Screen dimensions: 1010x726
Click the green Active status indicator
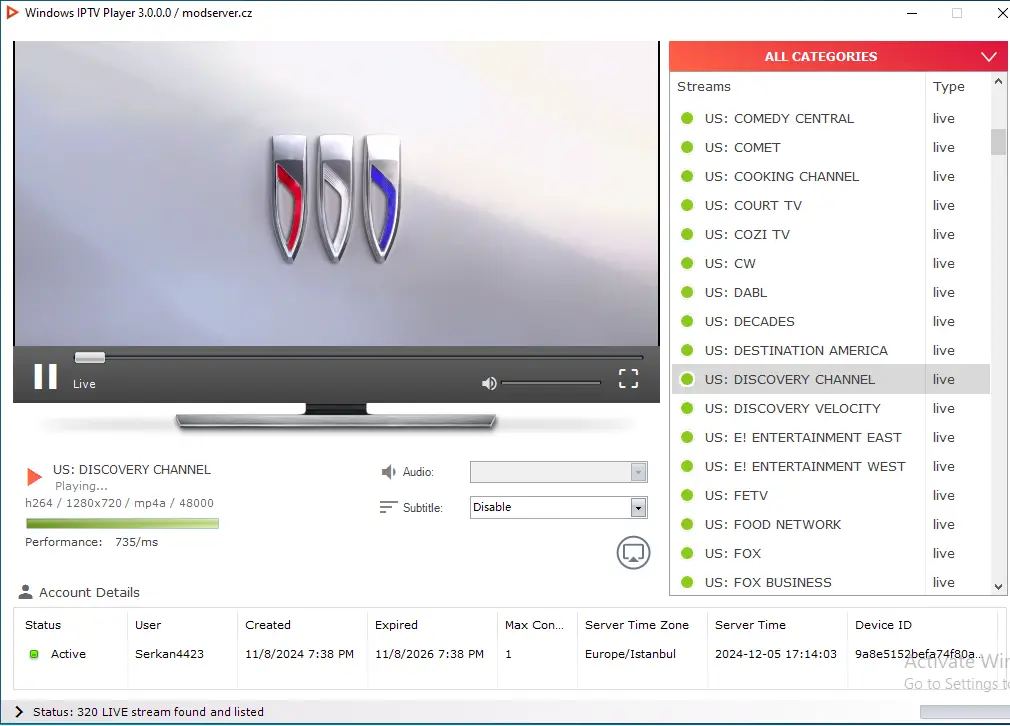pos(34,654)
